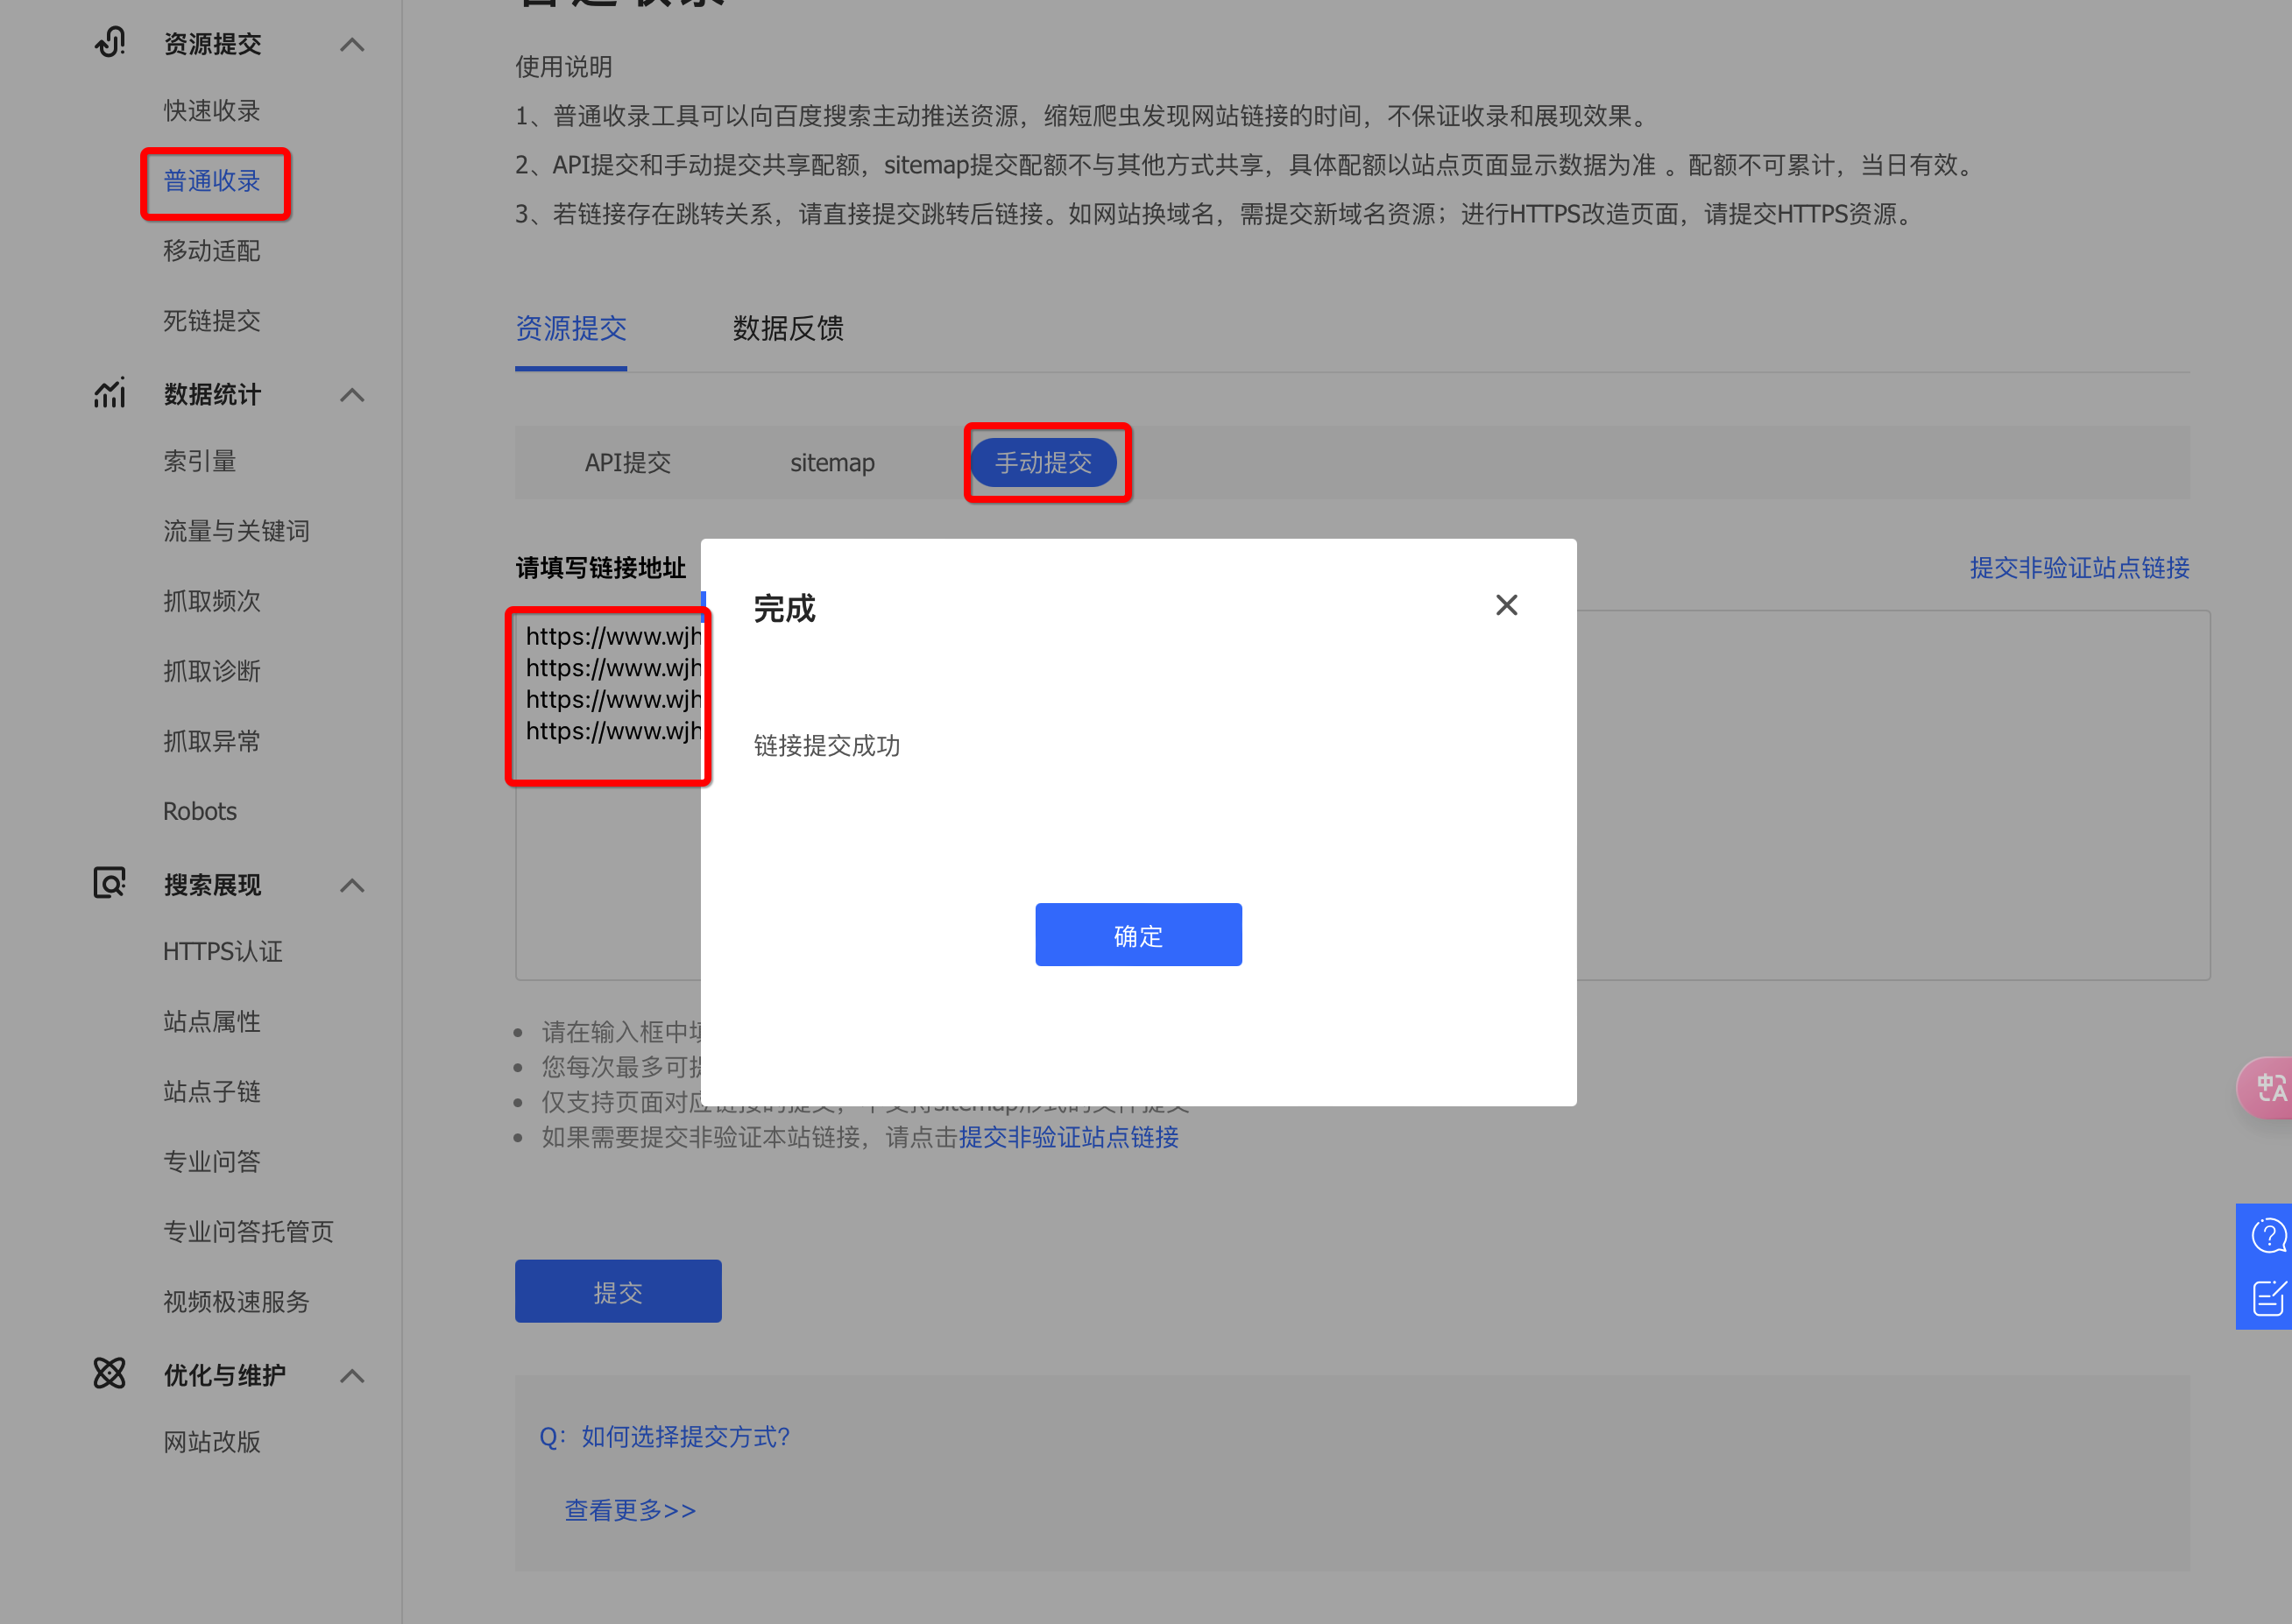2292x1624 pixels.
Task: Click the 资源提交 sidebar section icon
Action: pos(110,43)
